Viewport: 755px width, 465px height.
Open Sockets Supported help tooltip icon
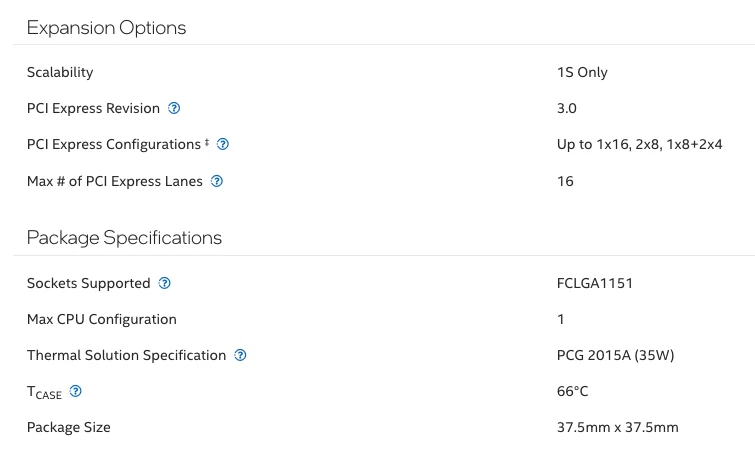coord(165,283)
